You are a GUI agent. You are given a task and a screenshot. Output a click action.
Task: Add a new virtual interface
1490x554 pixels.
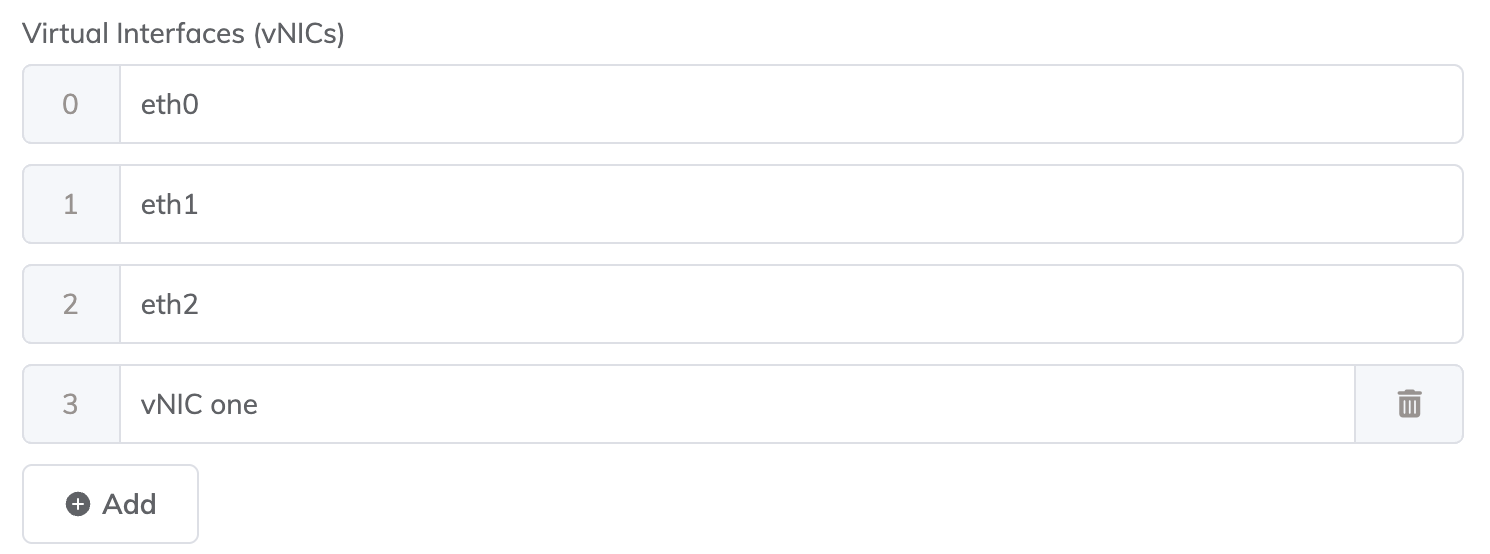(111, 504)
